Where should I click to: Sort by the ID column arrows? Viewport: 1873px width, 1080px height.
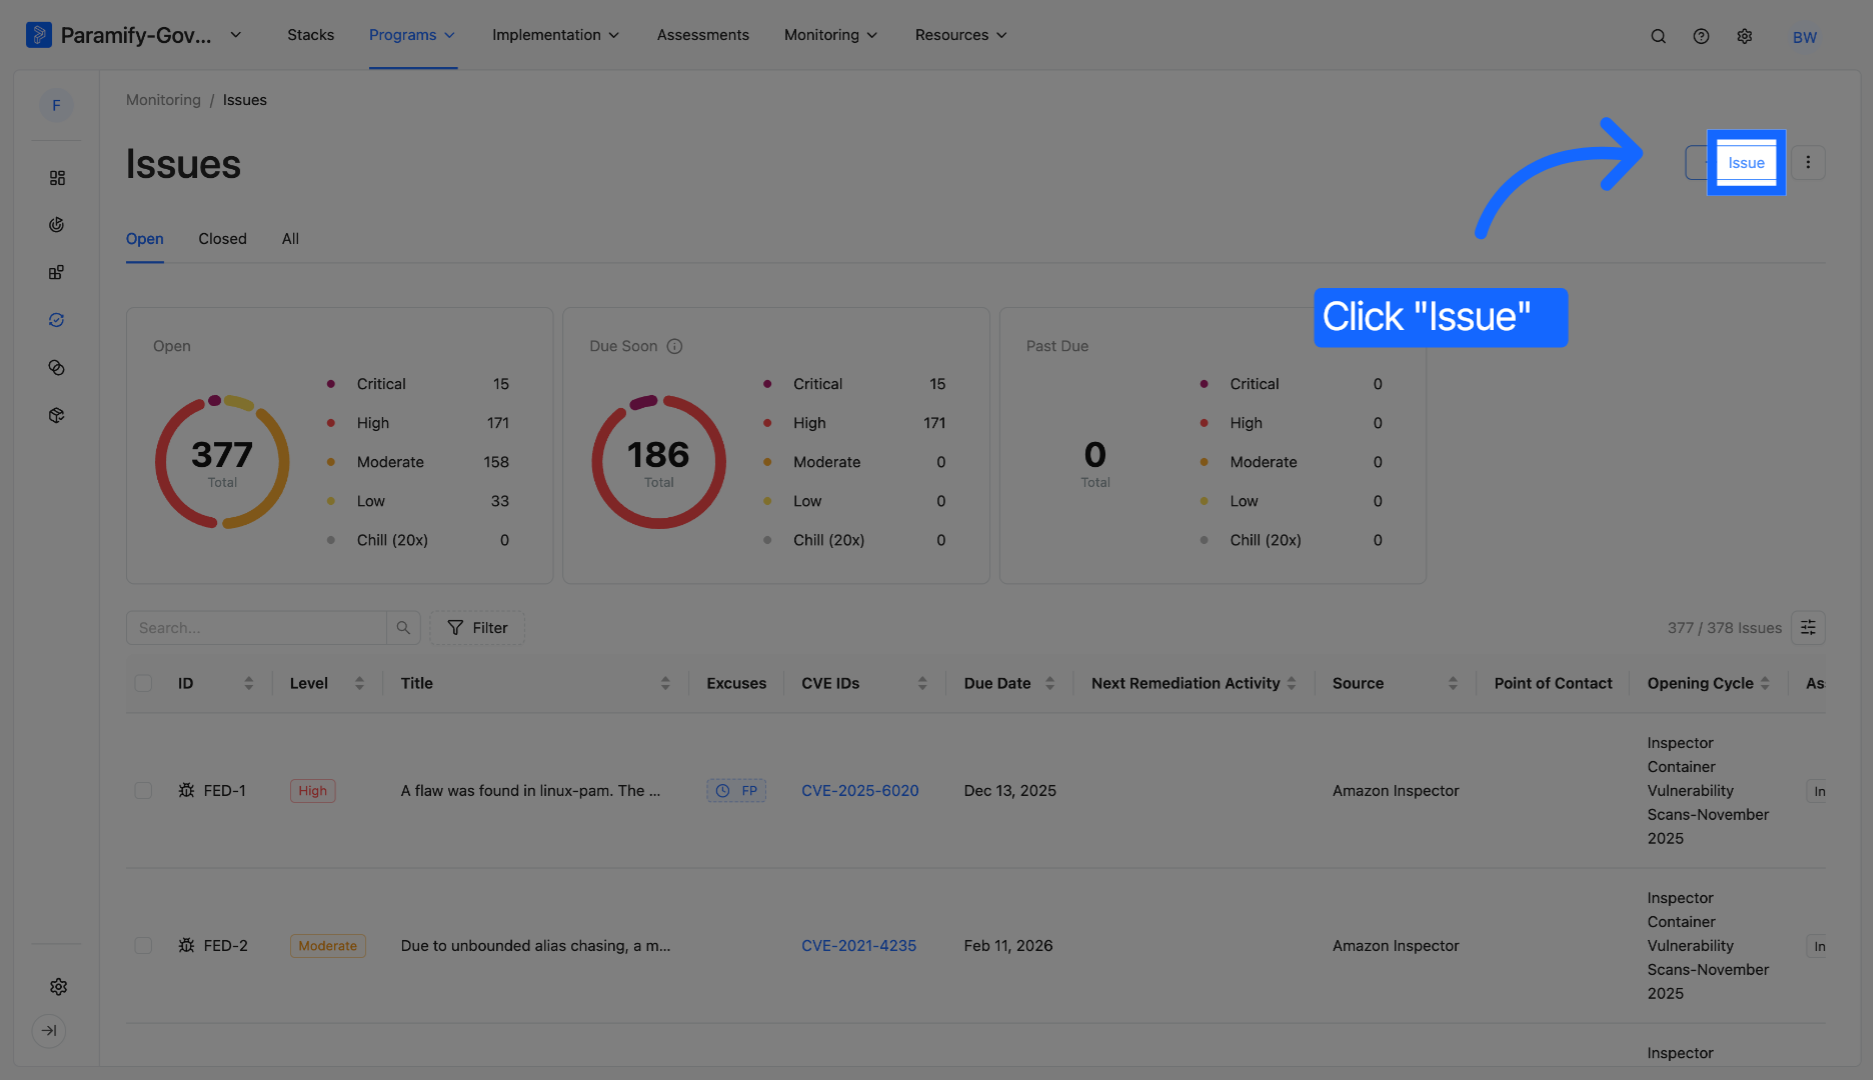(x=248, y=683)
